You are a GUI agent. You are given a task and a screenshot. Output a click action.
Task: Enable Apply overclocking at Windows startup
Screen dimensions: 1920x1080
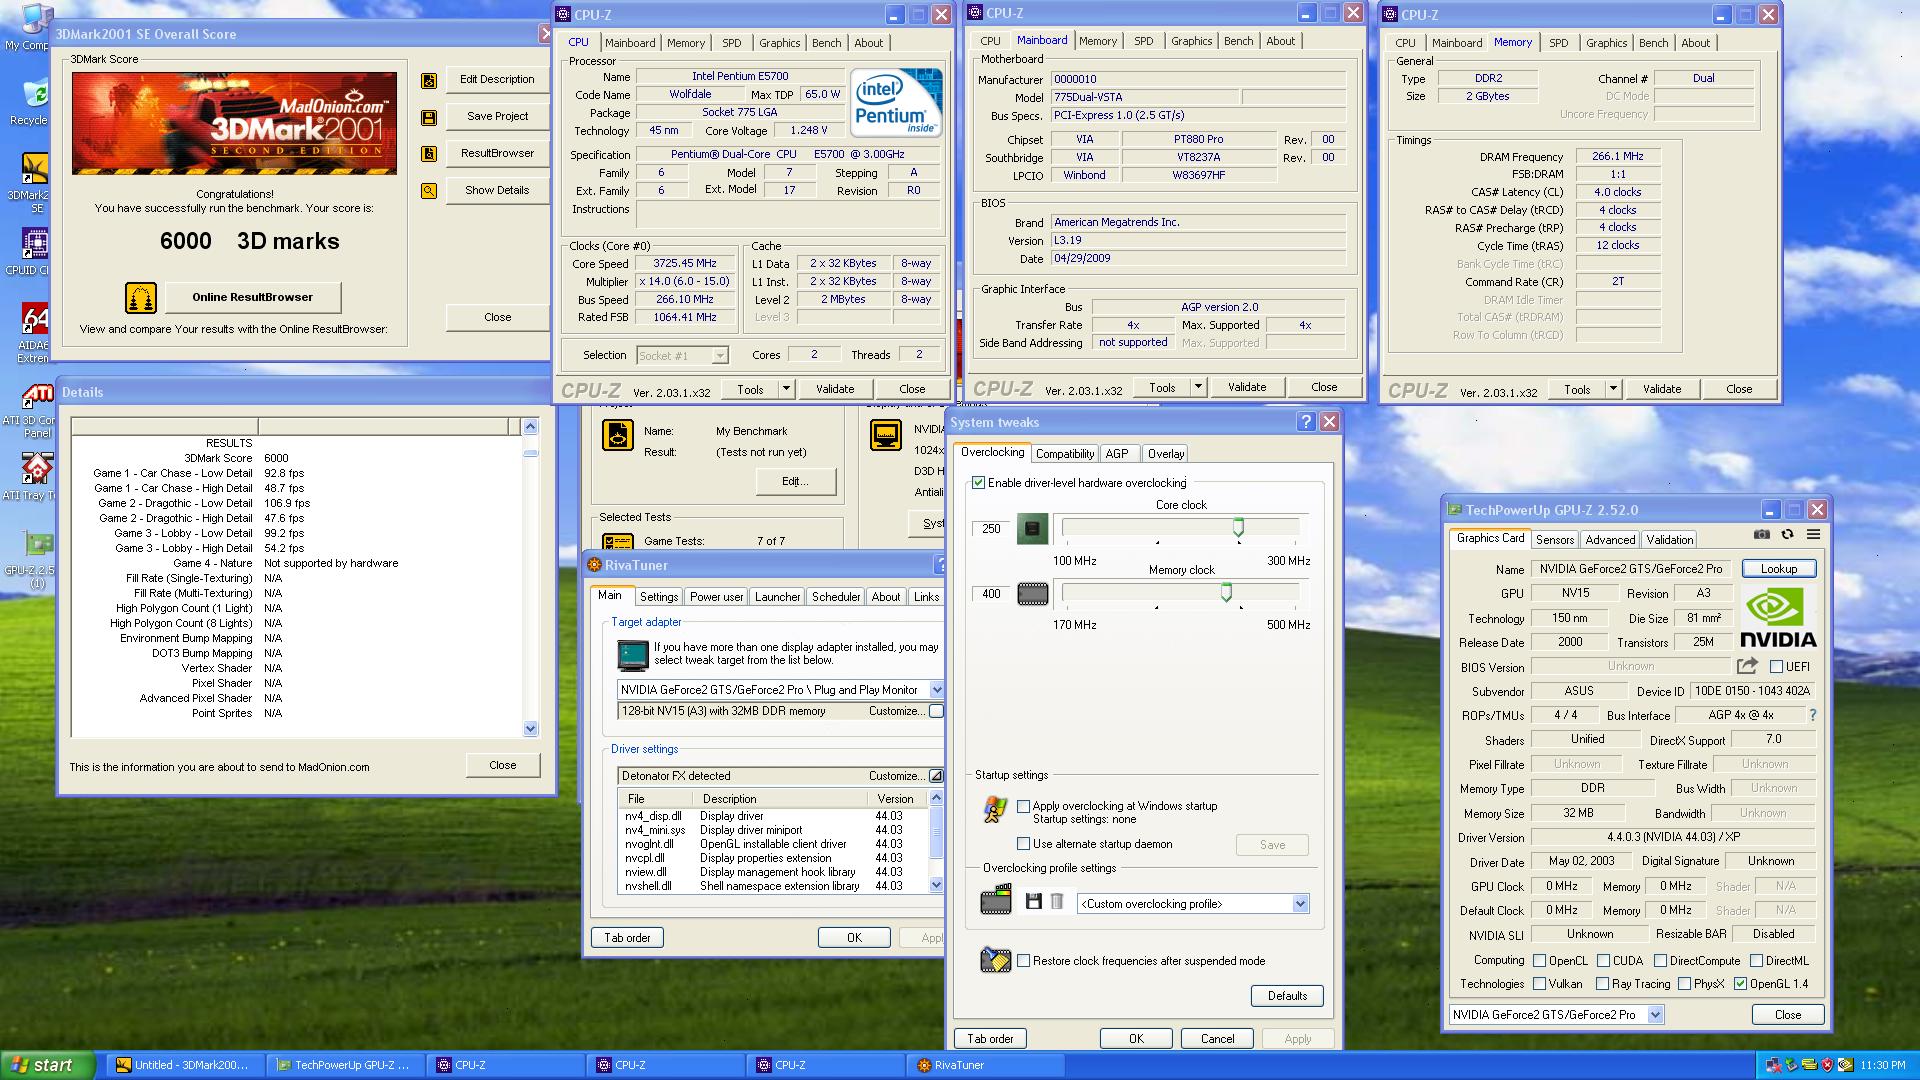pyautogui.click(x=1023, y=806)
